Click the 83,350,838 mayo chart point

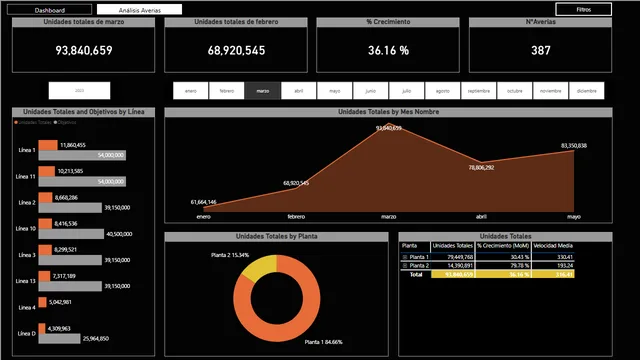[573, 151]
